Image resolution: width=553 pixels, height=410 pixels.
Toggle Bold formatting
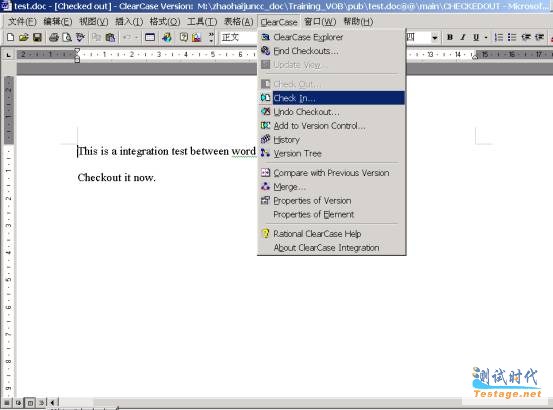click(x=450, y=37)
